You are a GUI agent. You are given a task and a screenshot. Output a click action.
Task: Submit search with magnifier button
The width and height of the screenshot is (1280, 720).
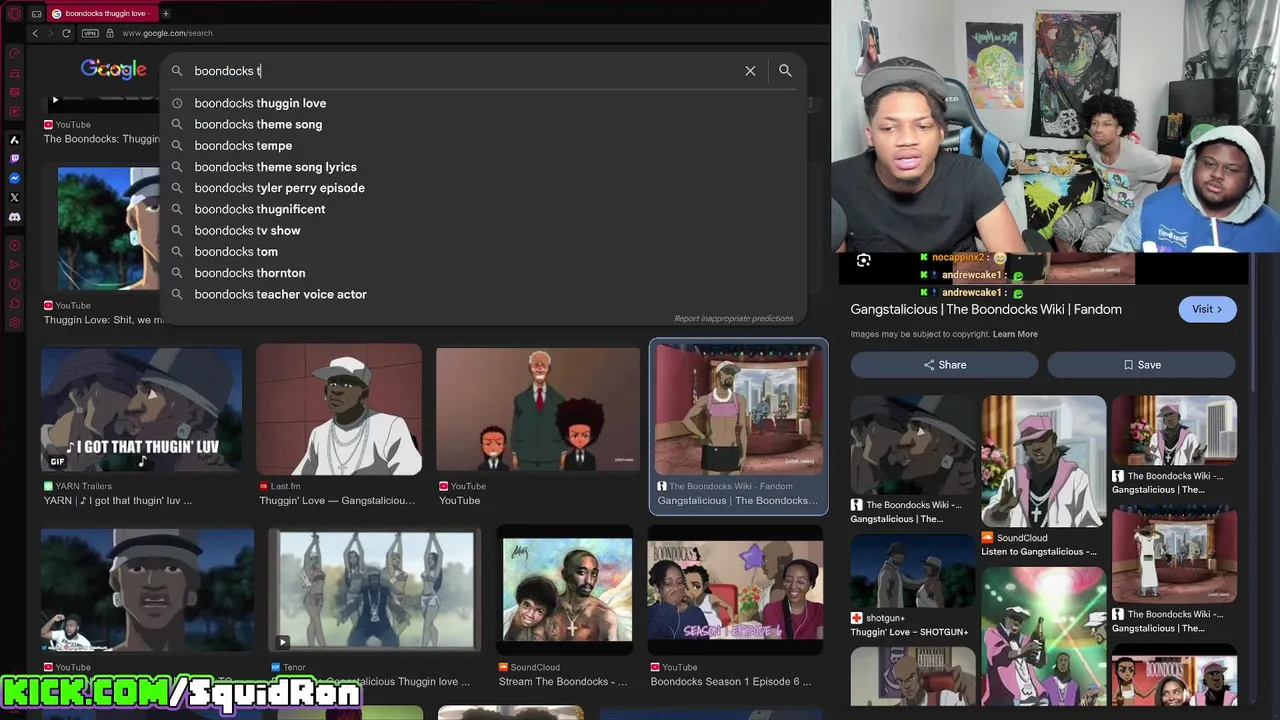[x=785, y=70]
